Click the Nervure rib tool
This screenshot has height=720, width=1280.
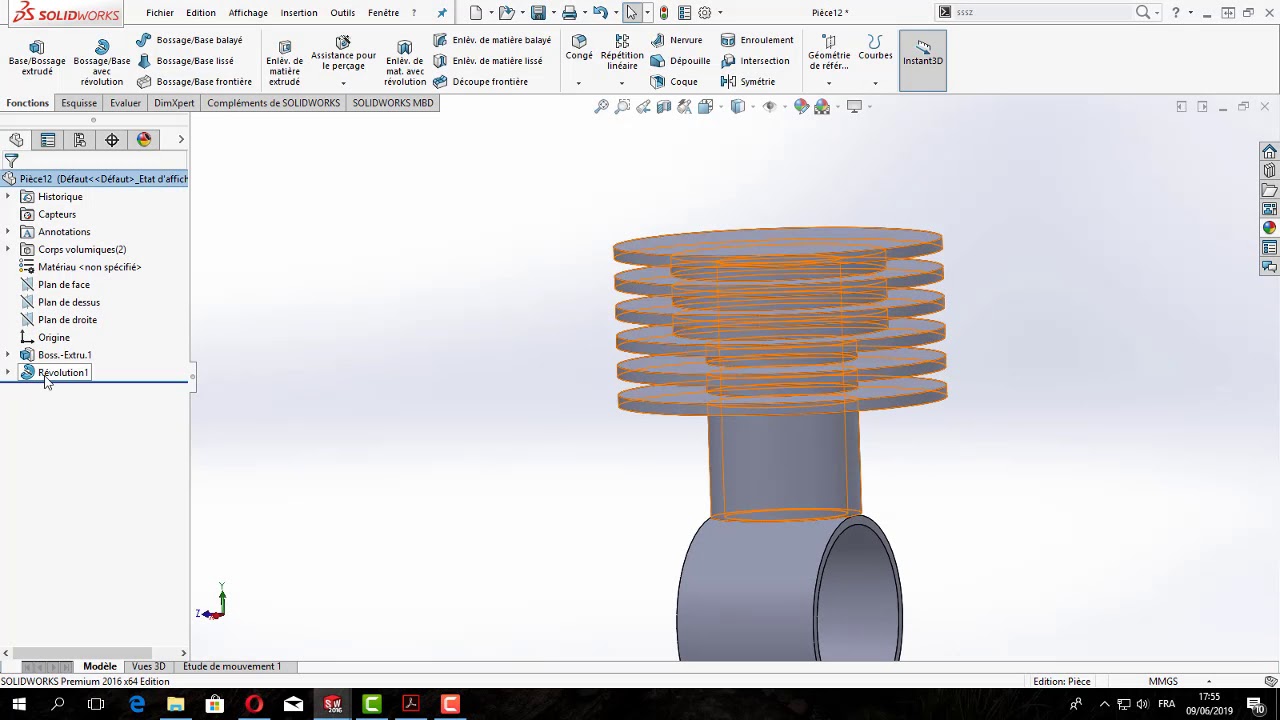click(676, 40)
